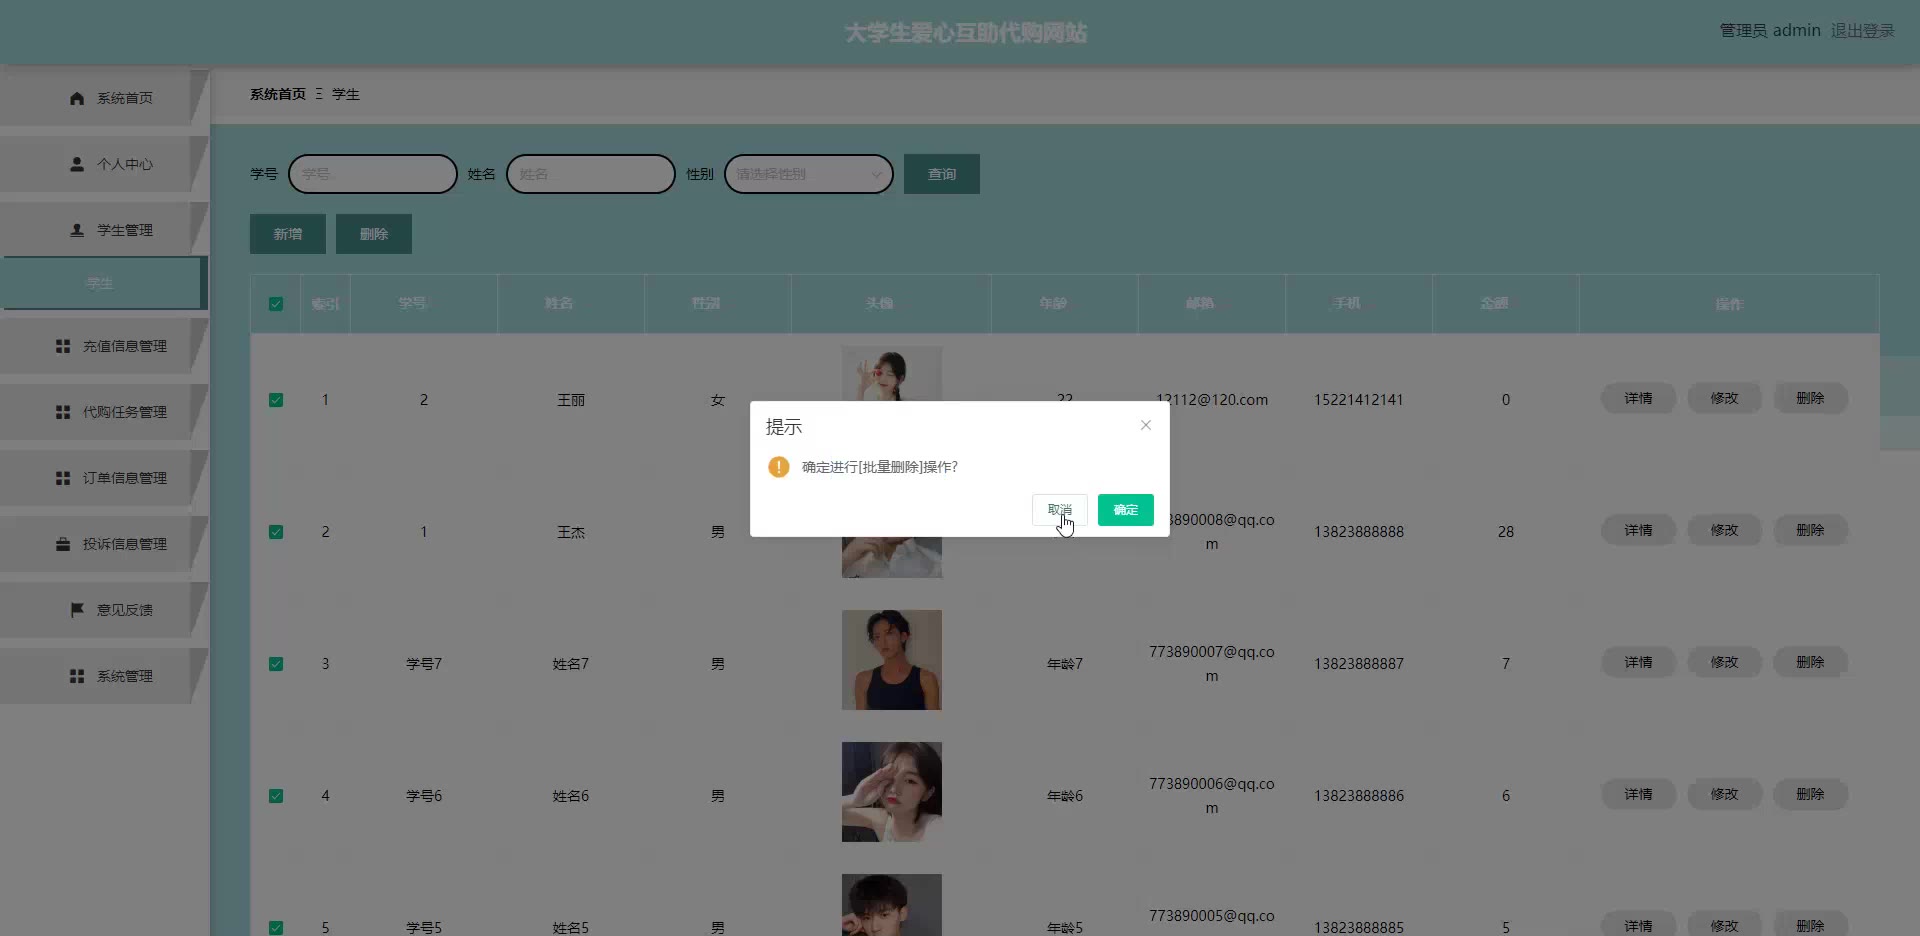Click the user icon beside 学生管理
1920x936 pixels.
tap(77, 230)
